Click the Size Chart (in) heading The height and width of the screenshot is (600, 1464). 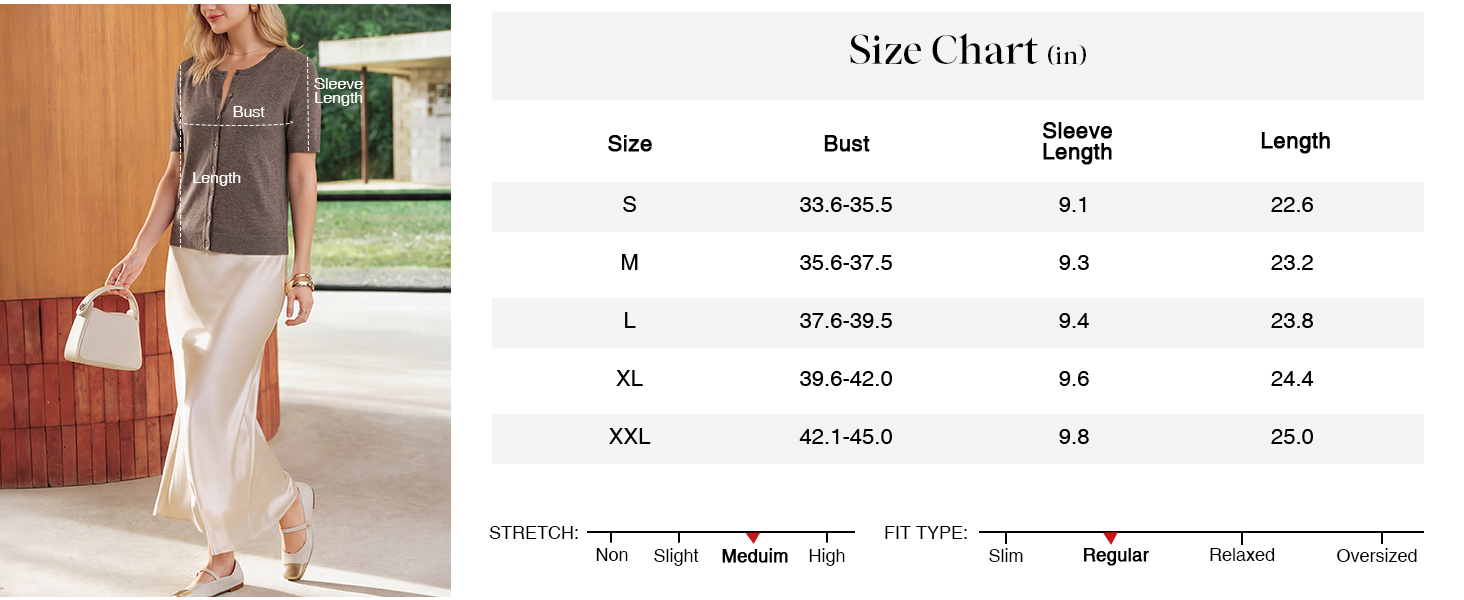coord(967,51)
